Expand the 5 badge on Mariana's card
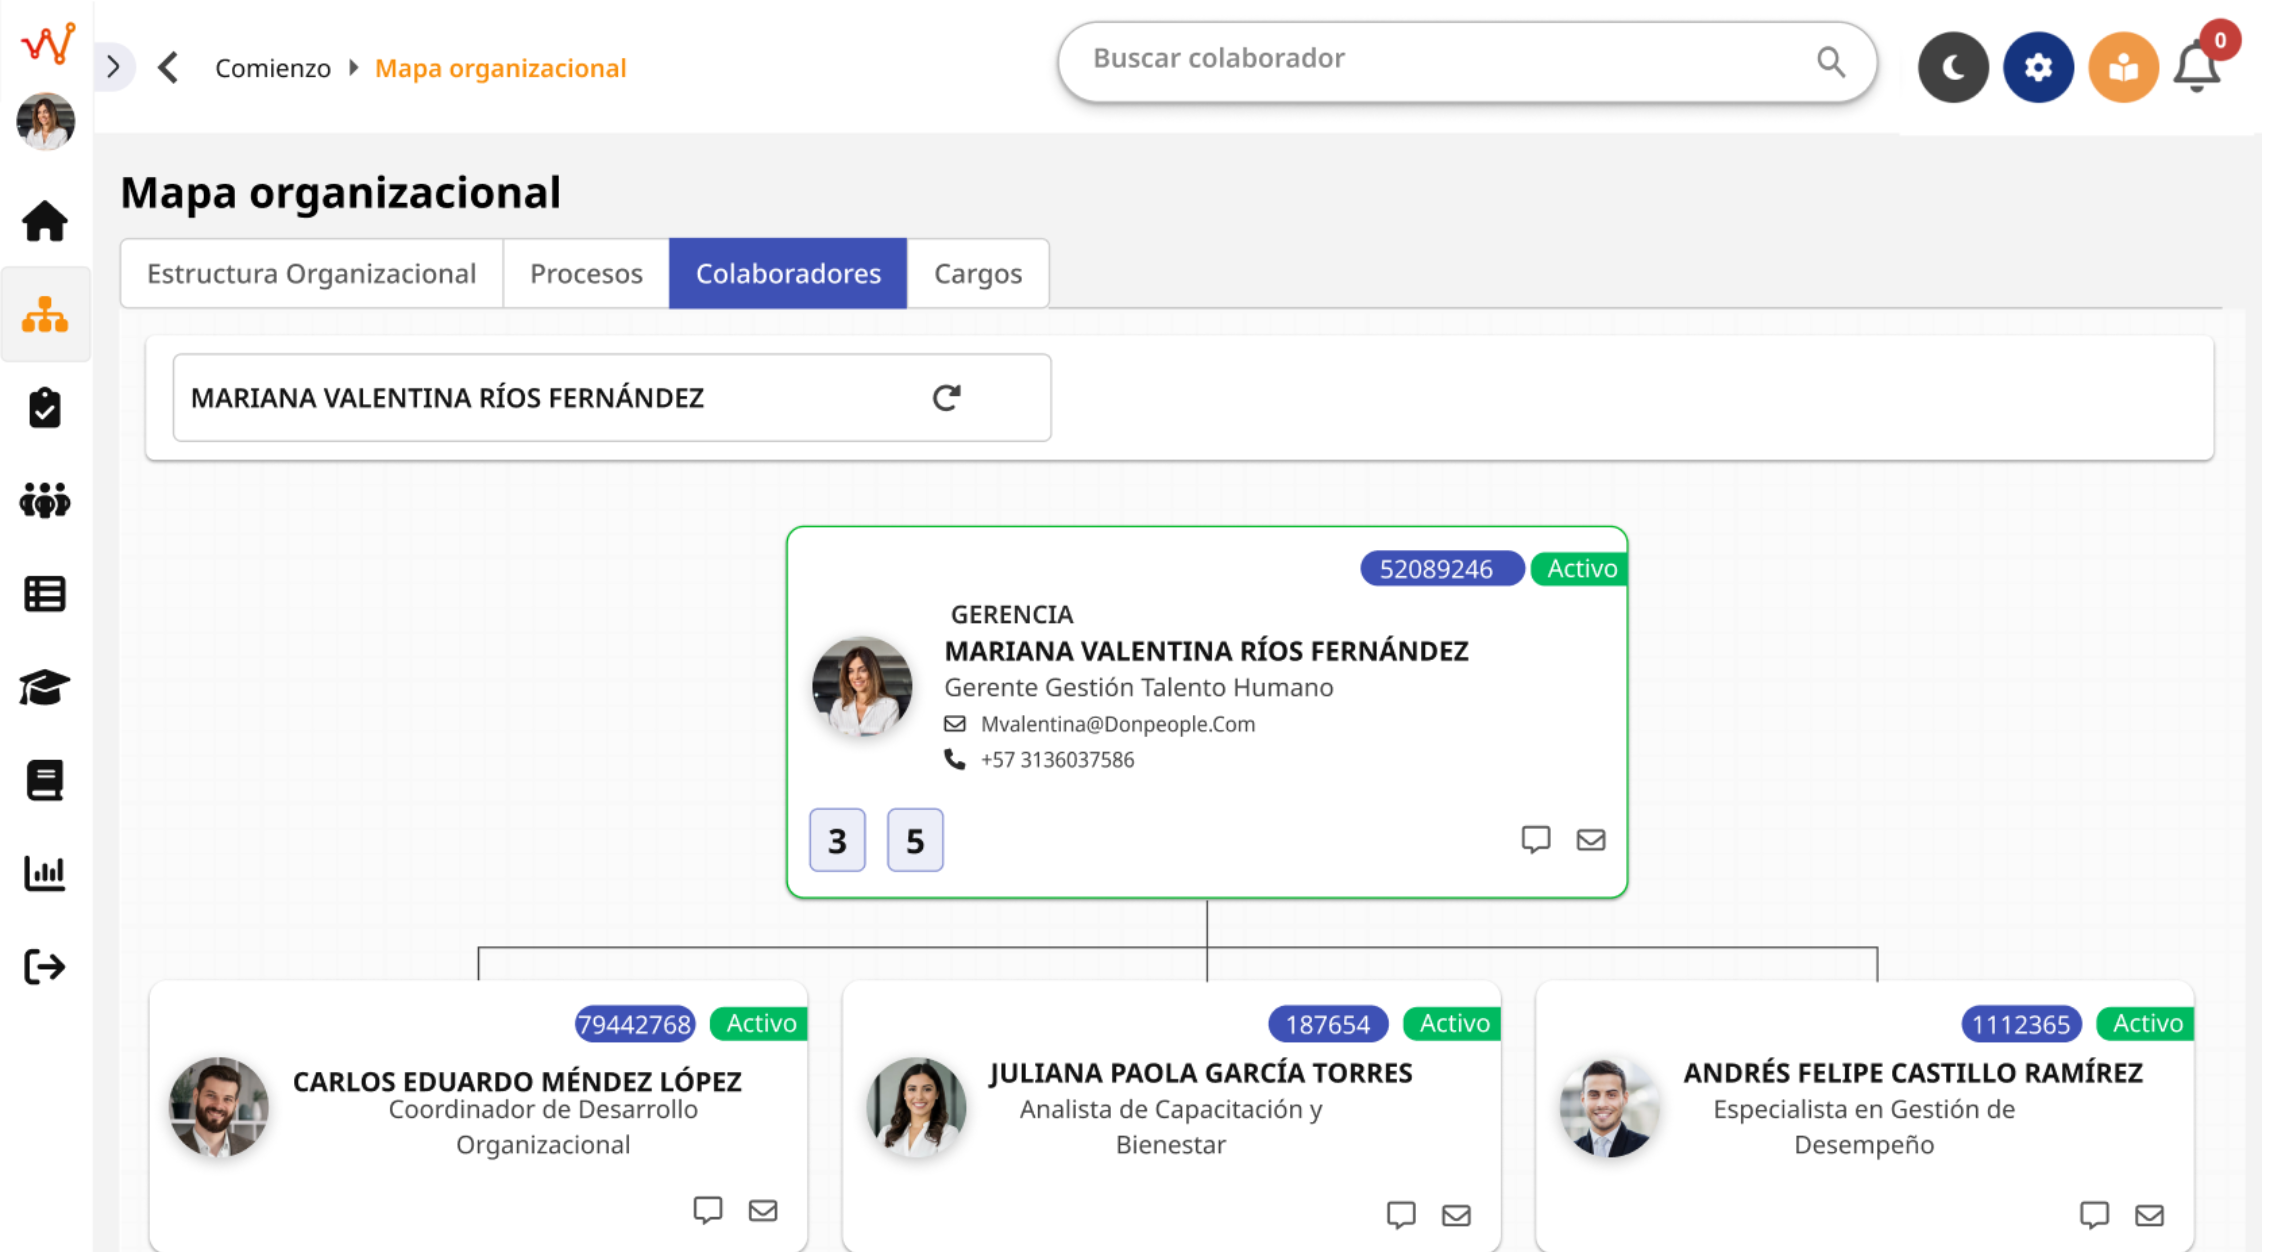 914,840
